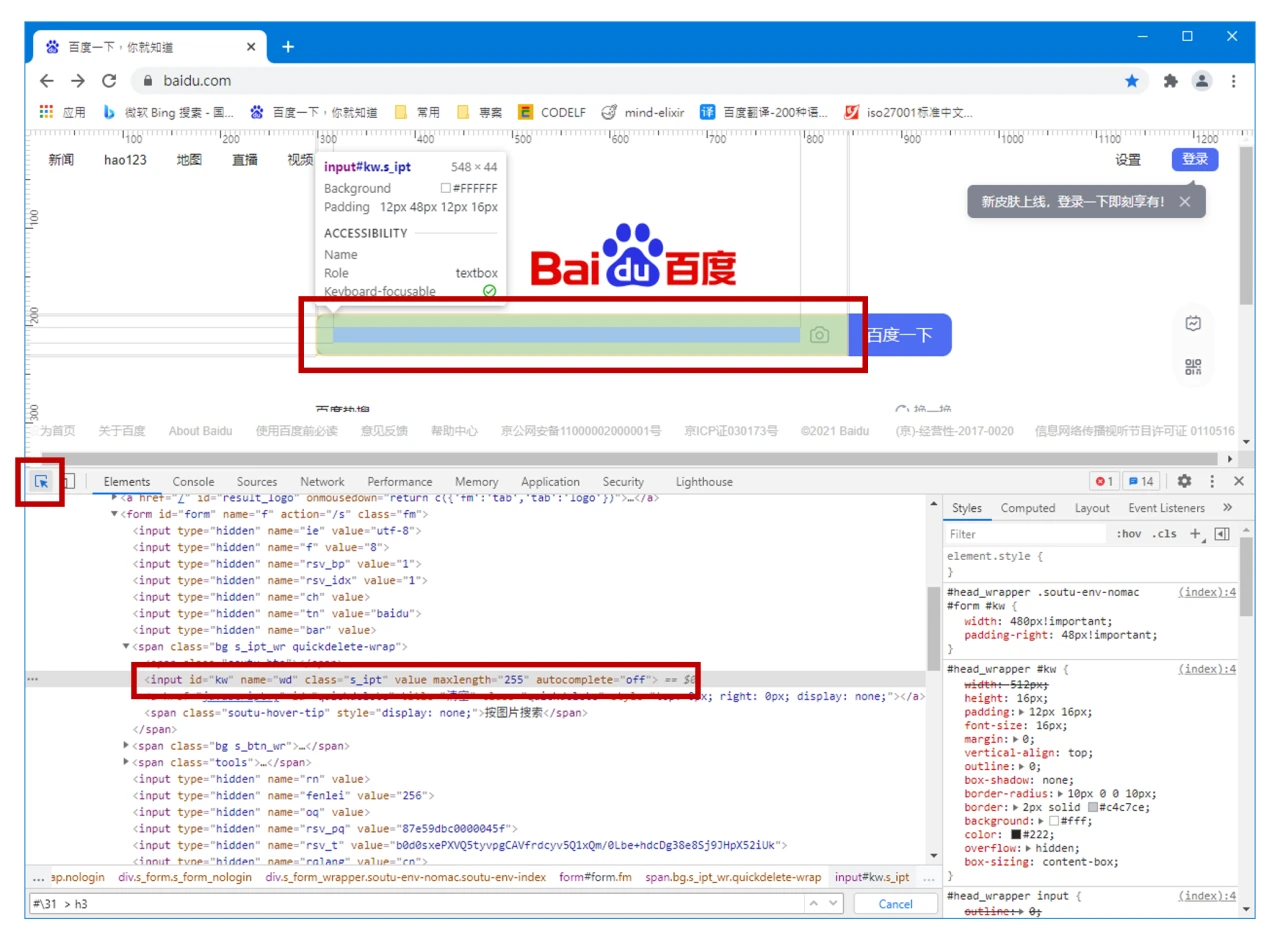The height and width of the screenshot is (941, 1280).
Task: Click the #c4c7ce border color swatch
Action: [1092, 807]
